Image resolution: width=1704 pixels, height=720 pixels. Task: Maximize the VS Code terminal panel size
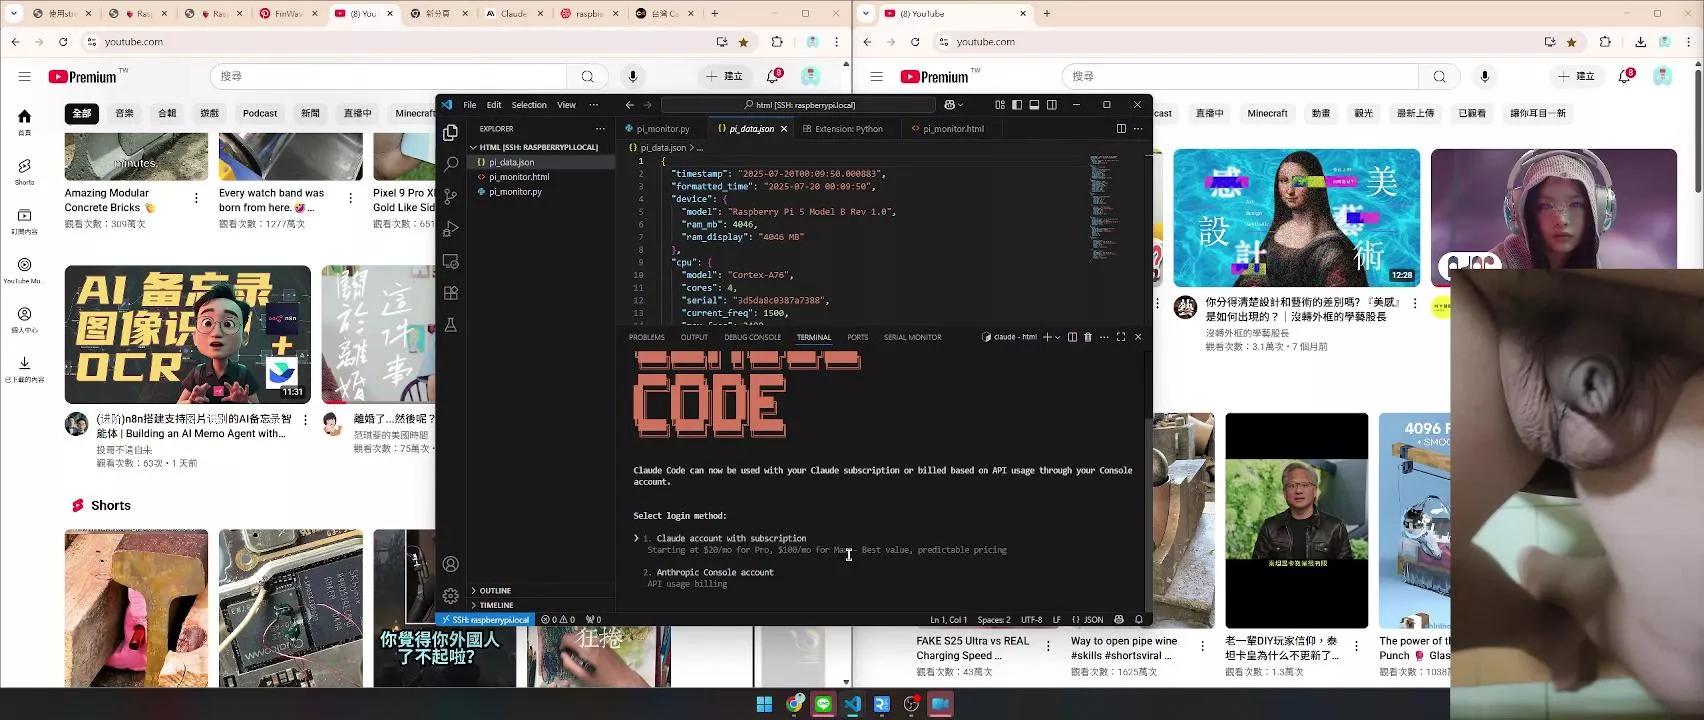click(1121, 337)
